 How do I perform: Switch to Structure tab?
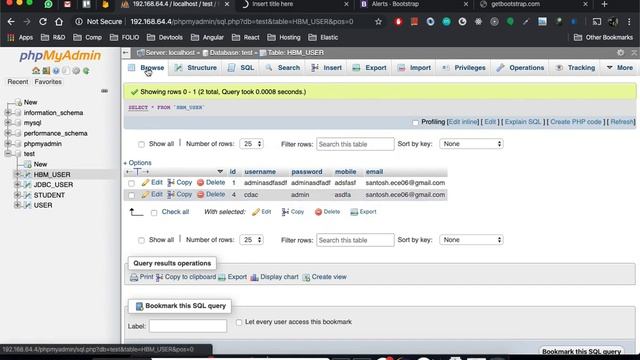(x=196, y=68)
